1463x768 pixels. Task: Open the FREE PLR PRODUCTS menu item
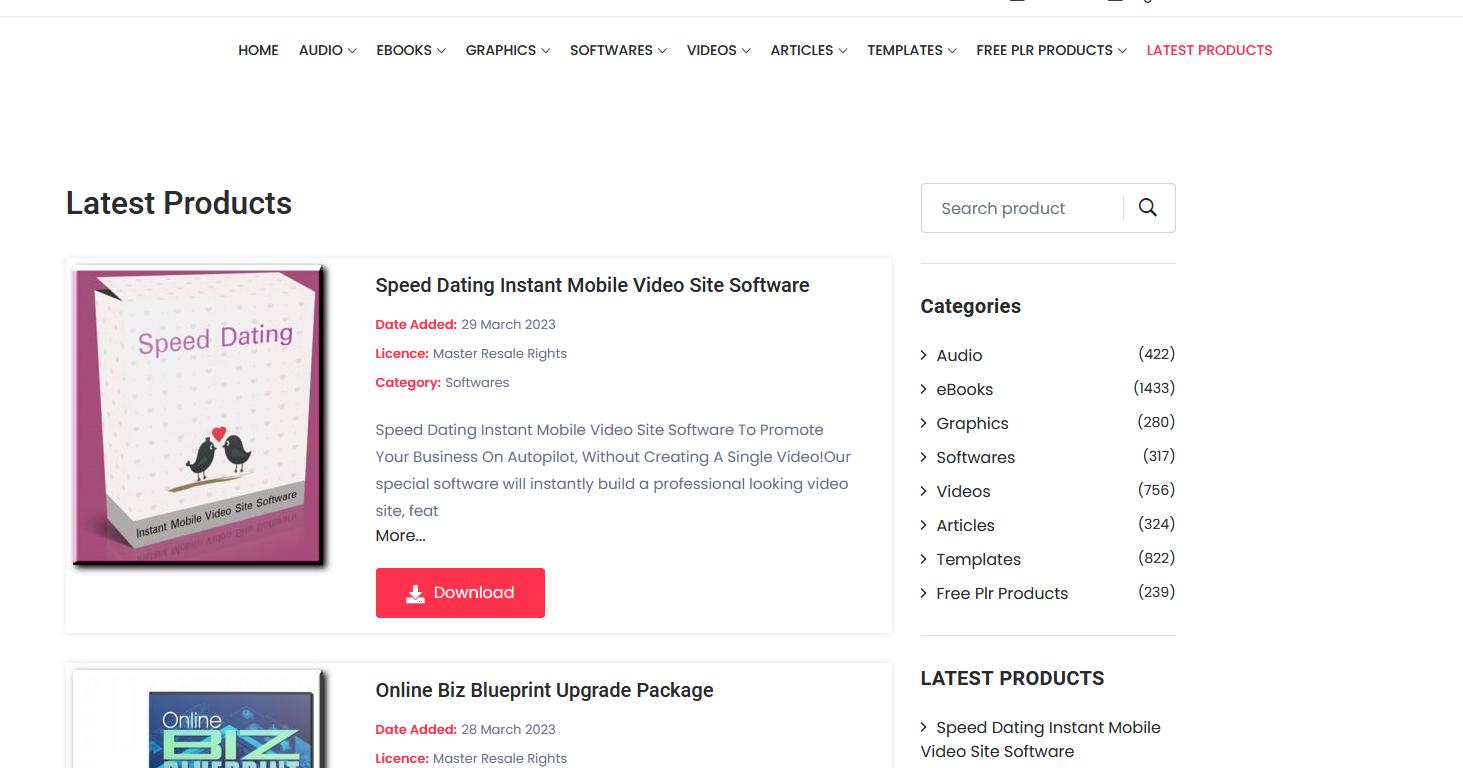tap(1045, 50)
